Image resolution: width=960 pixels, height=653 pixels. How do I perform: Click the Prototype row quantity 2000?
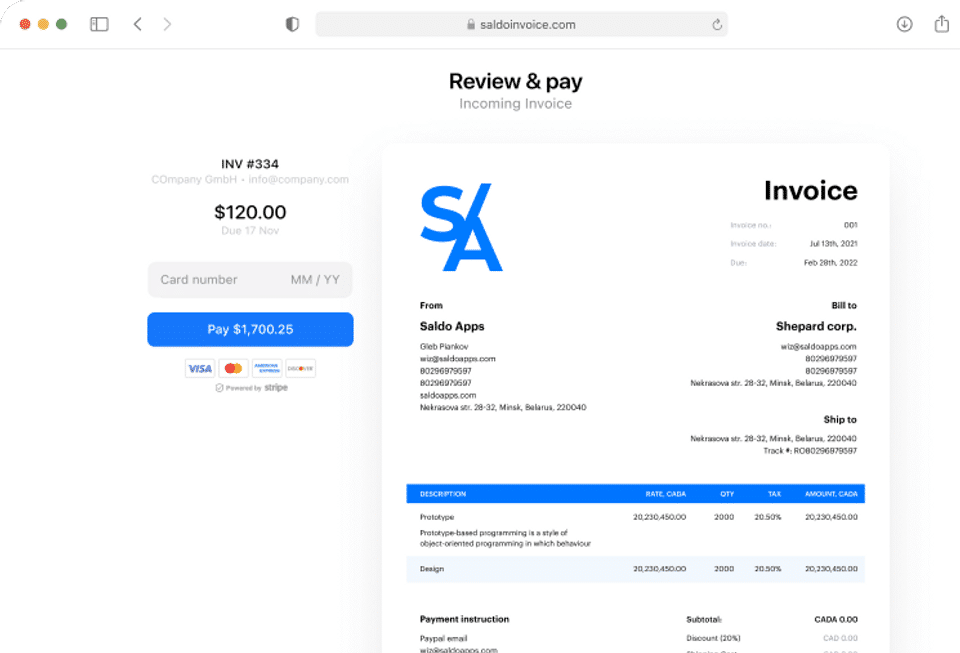coord(724,517)
